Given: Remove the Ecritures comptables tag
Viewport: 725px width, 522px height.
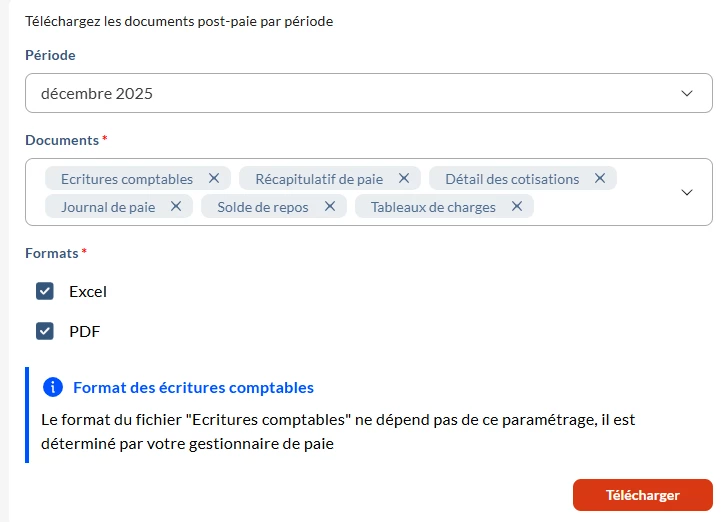Looking at the screenshot, I should click(x=214, y=179).
